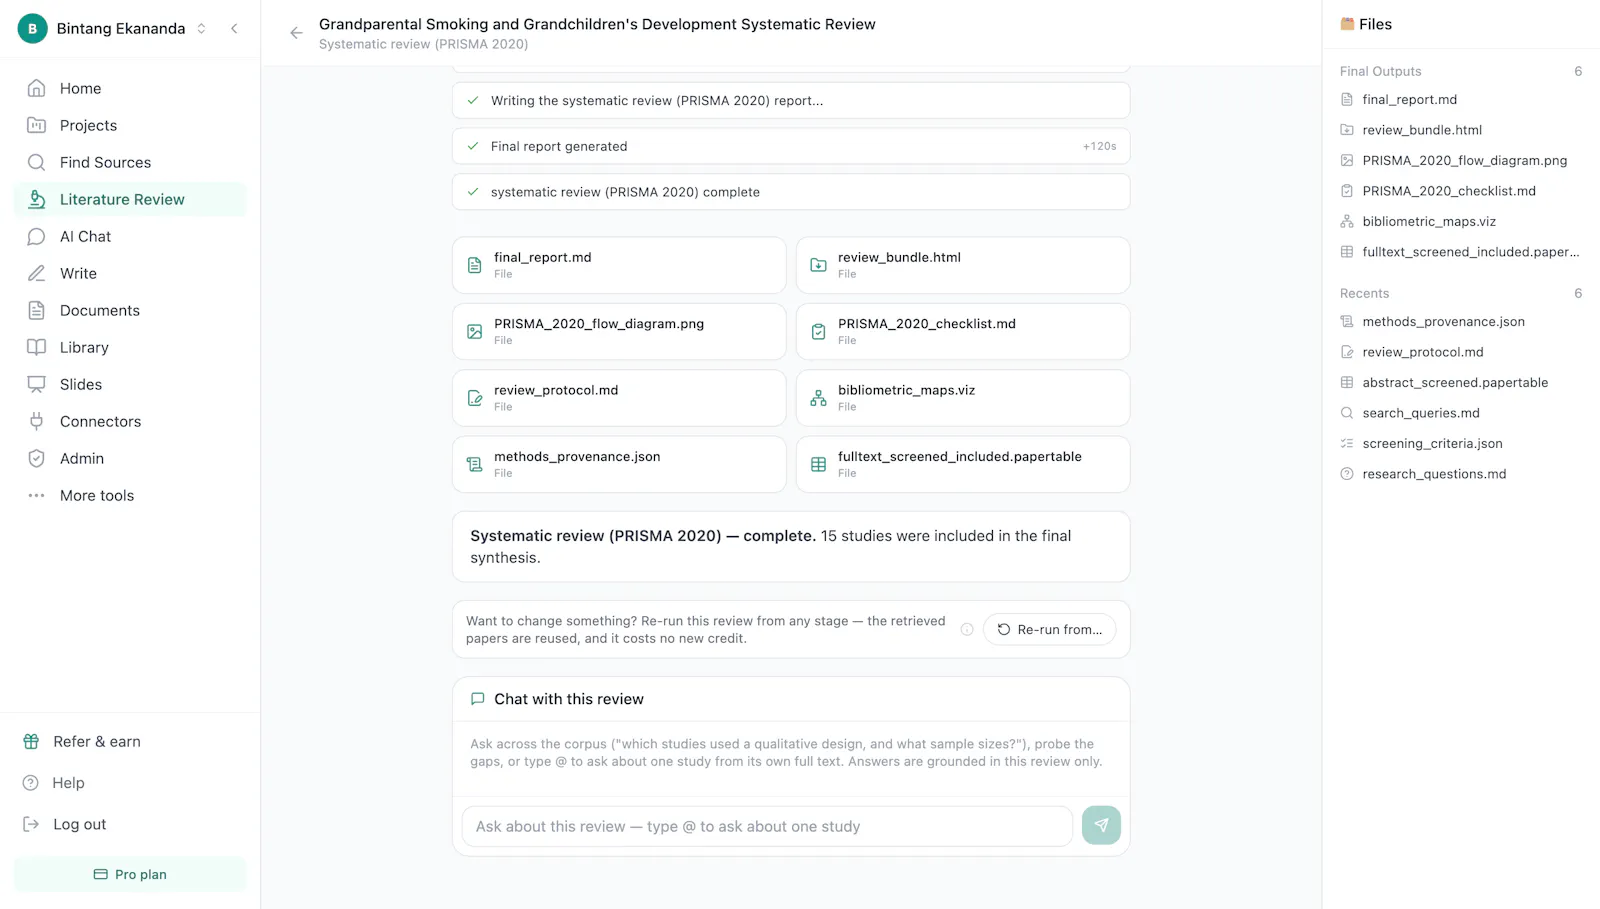Click the info icon near Re-run from

[967, 629]
